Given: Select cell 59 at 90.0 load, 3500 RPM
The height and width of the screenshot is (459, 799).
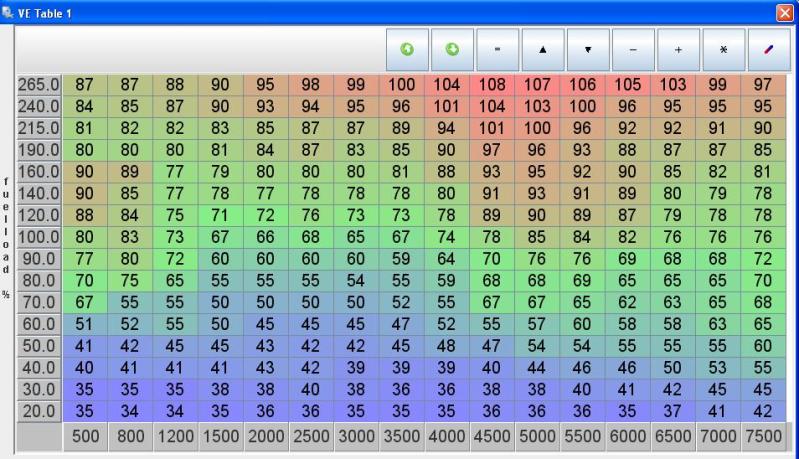Looking at the screenshot, I should 402,259.
